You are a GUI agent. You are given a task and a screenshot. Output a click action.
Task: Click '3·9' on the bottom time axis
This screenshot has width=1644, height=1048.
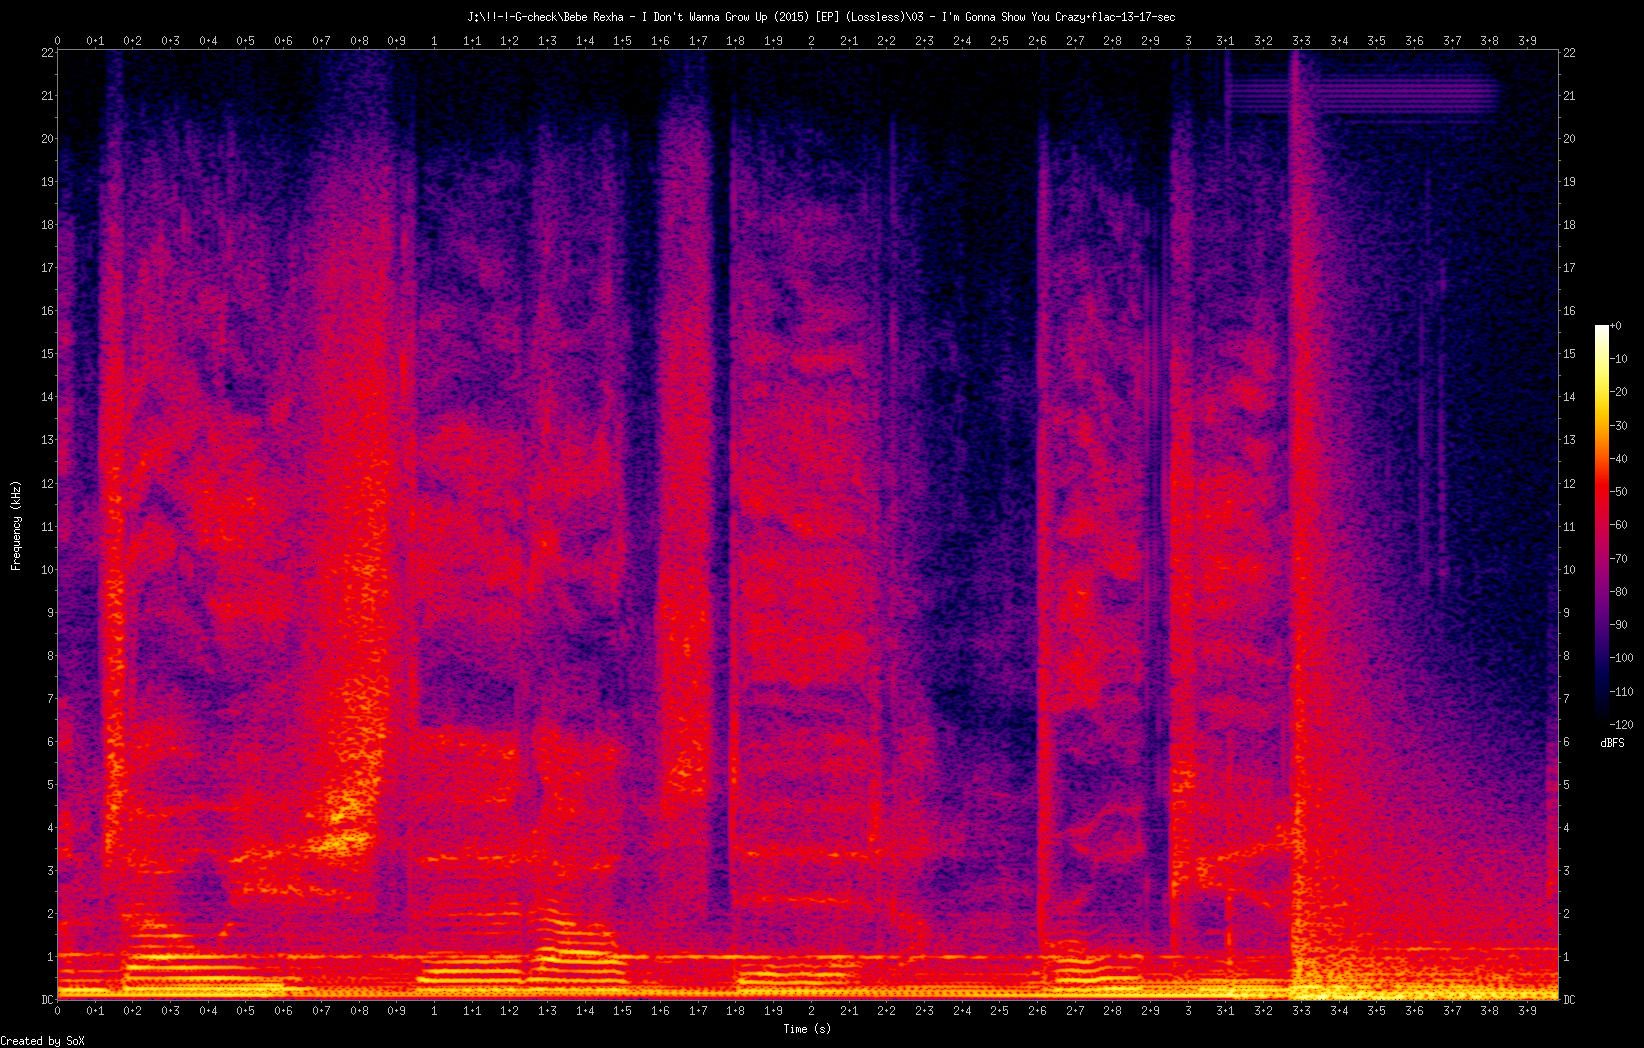[x=1528, y=1011]
